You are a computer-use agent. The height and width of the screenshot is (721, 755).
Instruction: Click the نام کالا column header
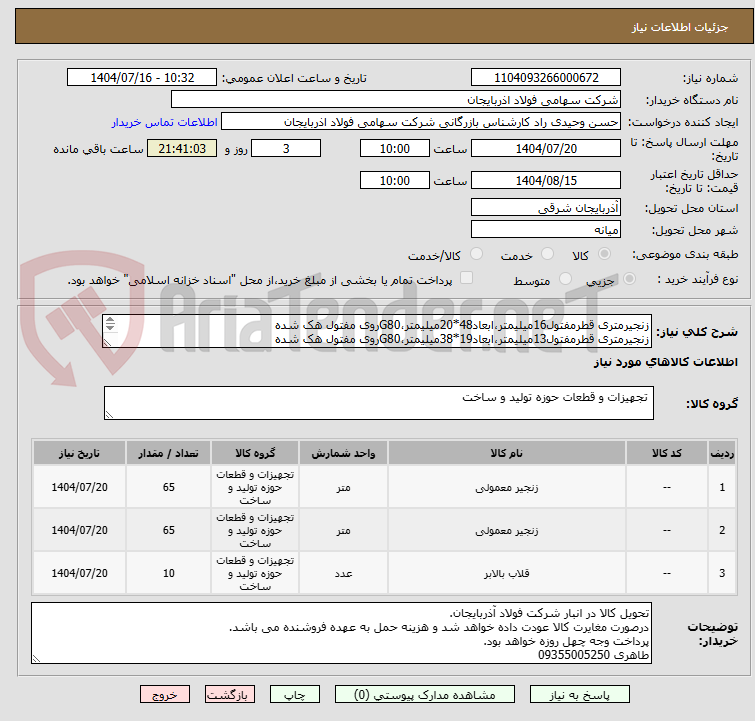[x=507, y=453]
